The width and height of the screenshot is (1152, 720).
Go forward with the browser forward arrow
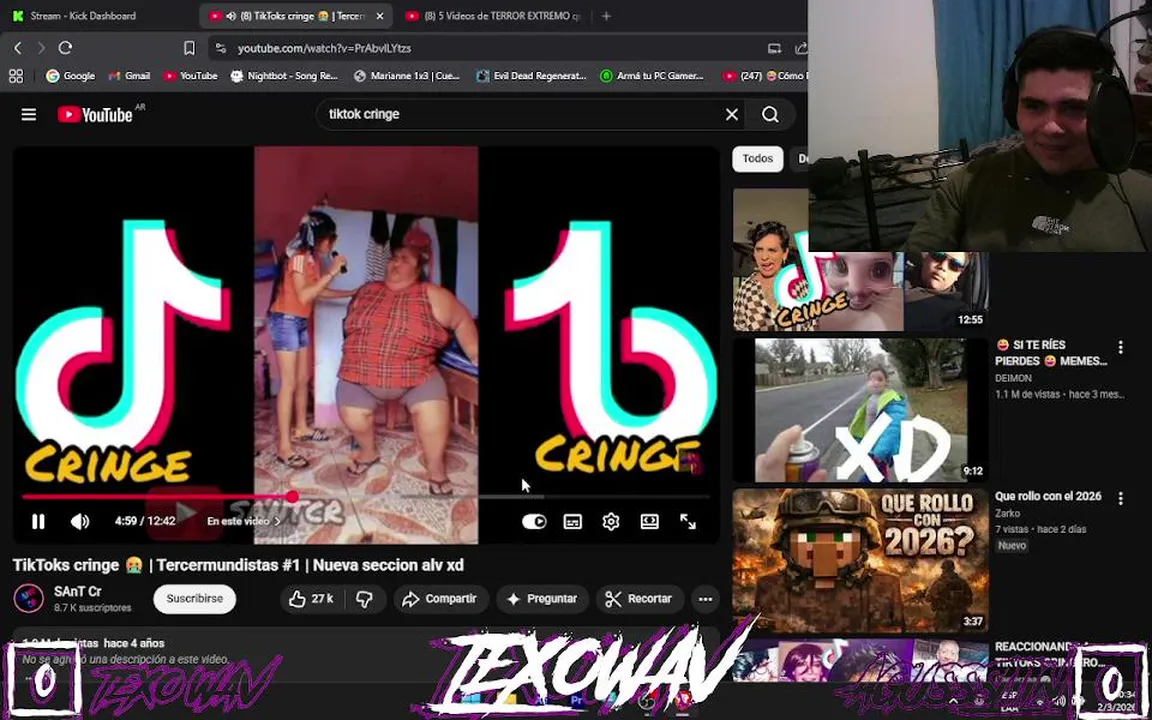pos(41,48)
